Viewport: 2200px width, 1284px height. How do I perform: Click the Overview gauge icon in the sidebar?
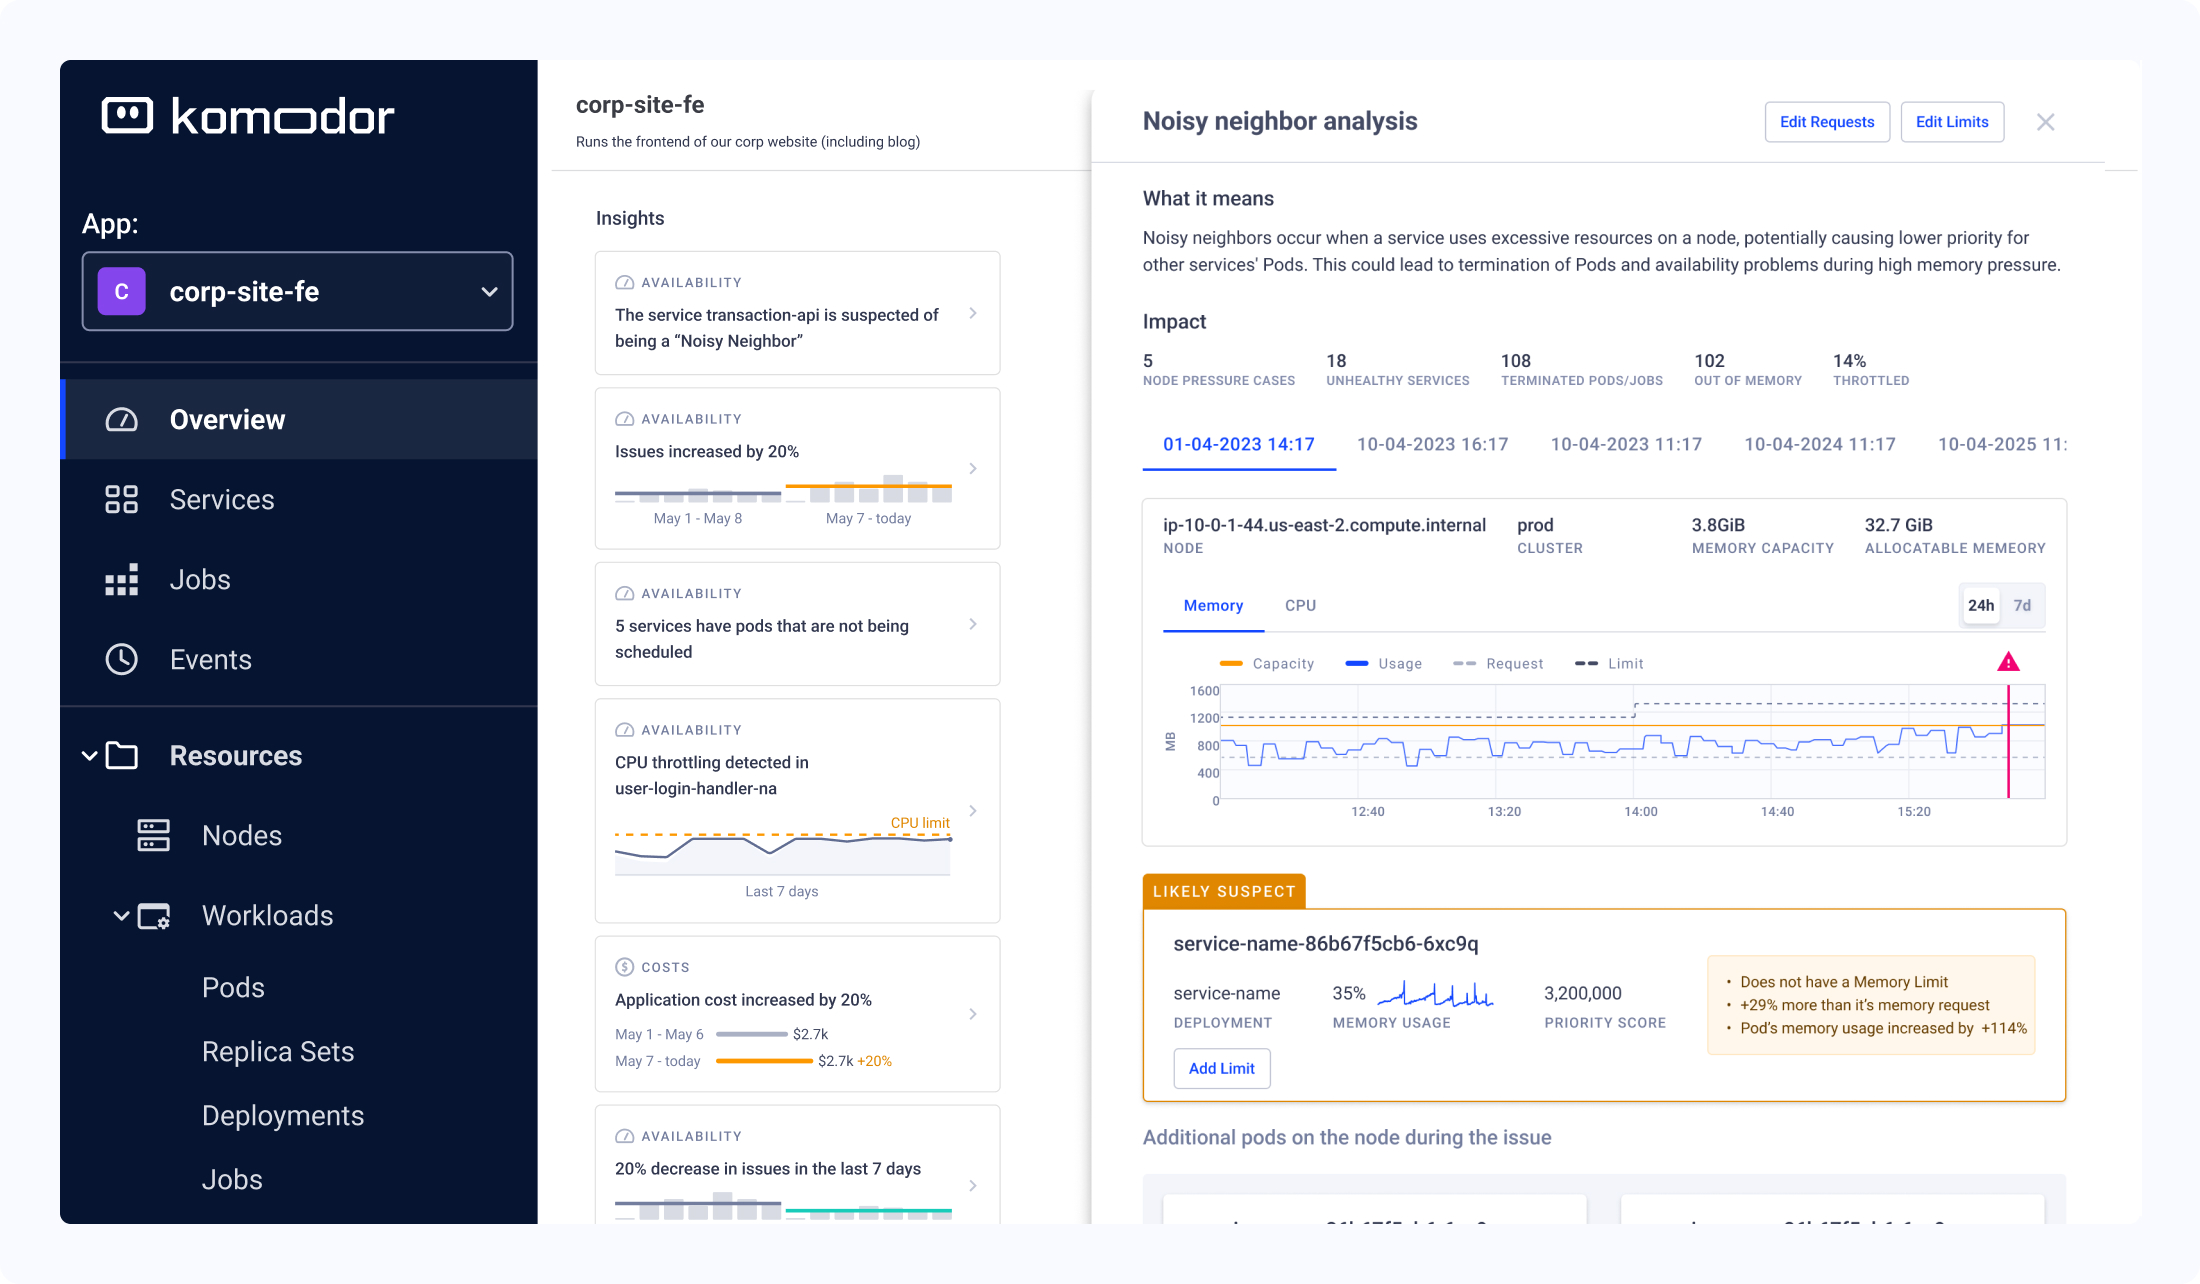pos(122,420)
